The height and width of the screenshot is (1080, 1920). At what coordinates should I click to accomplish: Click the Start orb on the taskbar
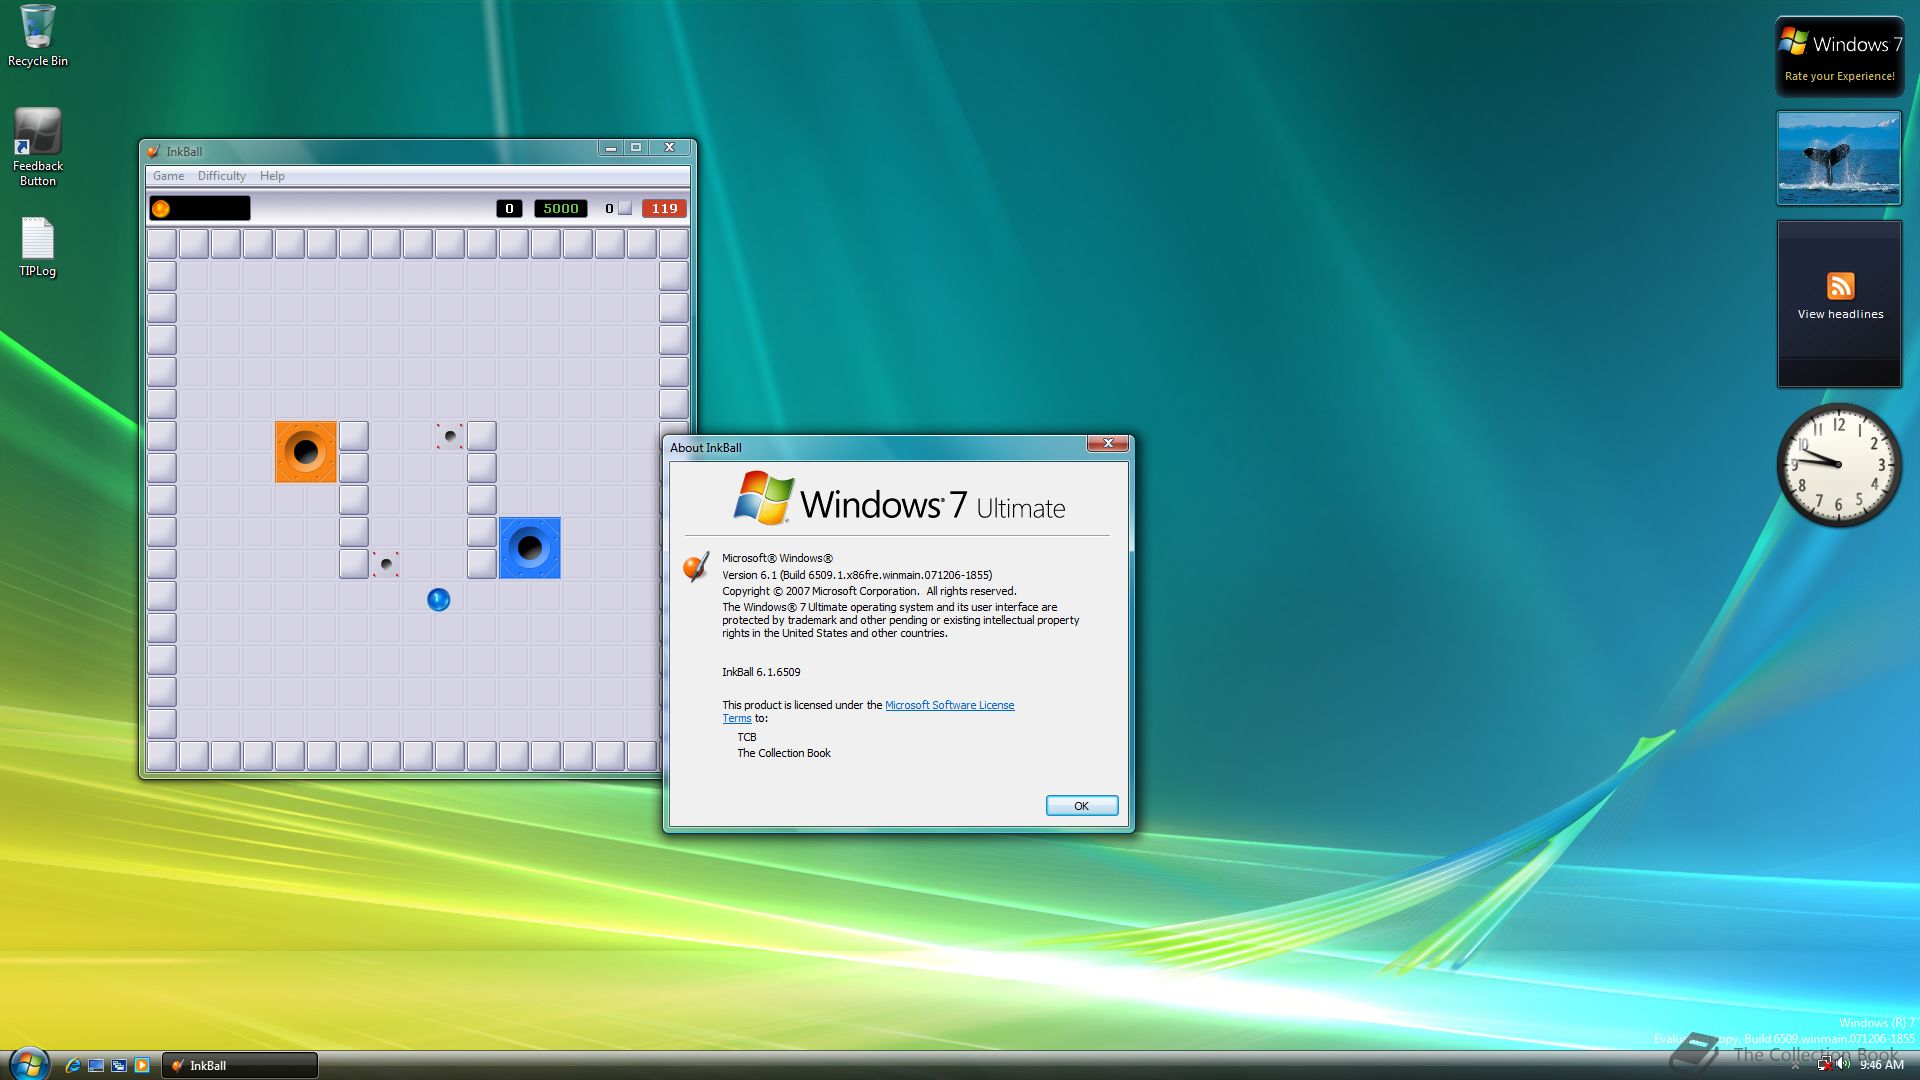(29, 1064)
